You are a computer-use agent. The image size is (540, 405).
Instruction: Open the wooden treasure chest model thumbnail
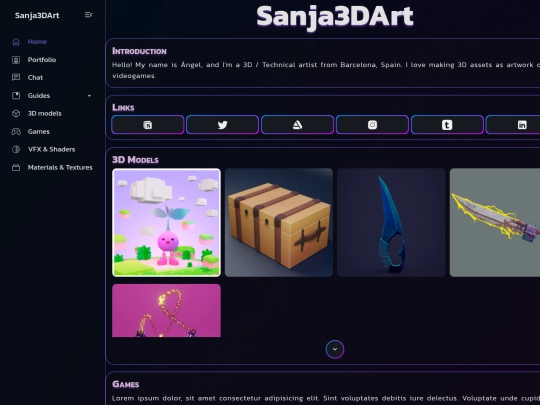(x=279, y=222)
